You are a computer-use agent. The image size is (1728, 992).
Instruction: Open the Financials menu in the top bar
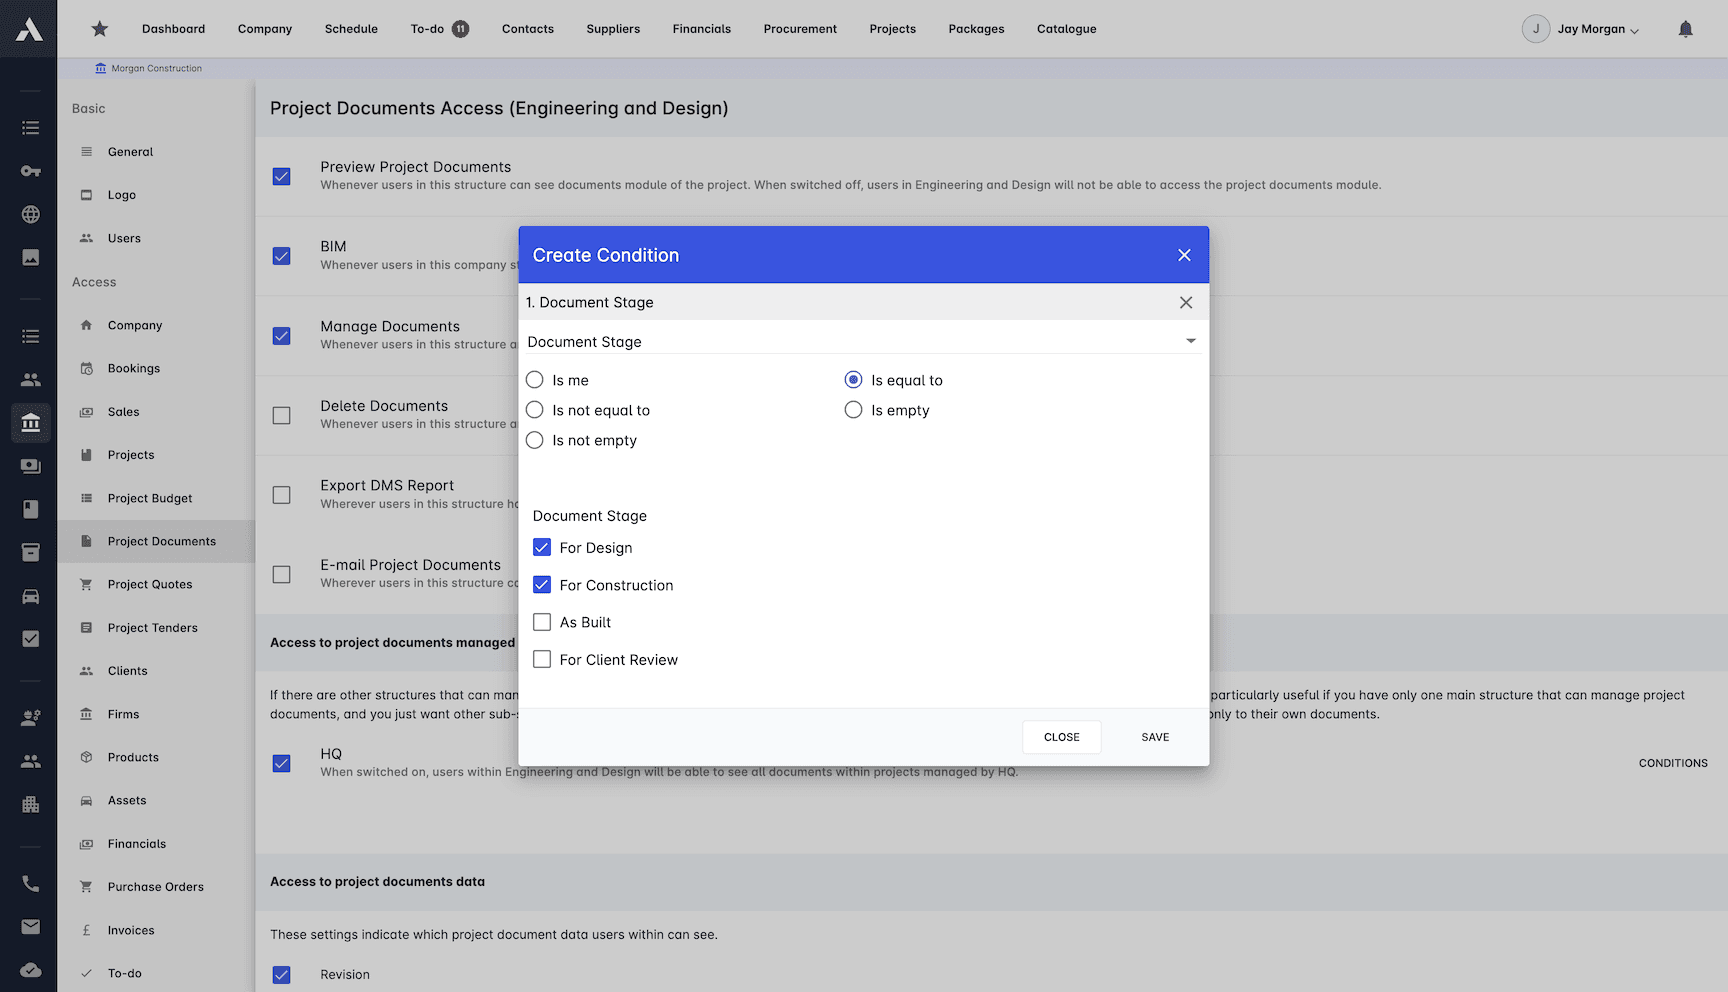click(x=701, y=28)
